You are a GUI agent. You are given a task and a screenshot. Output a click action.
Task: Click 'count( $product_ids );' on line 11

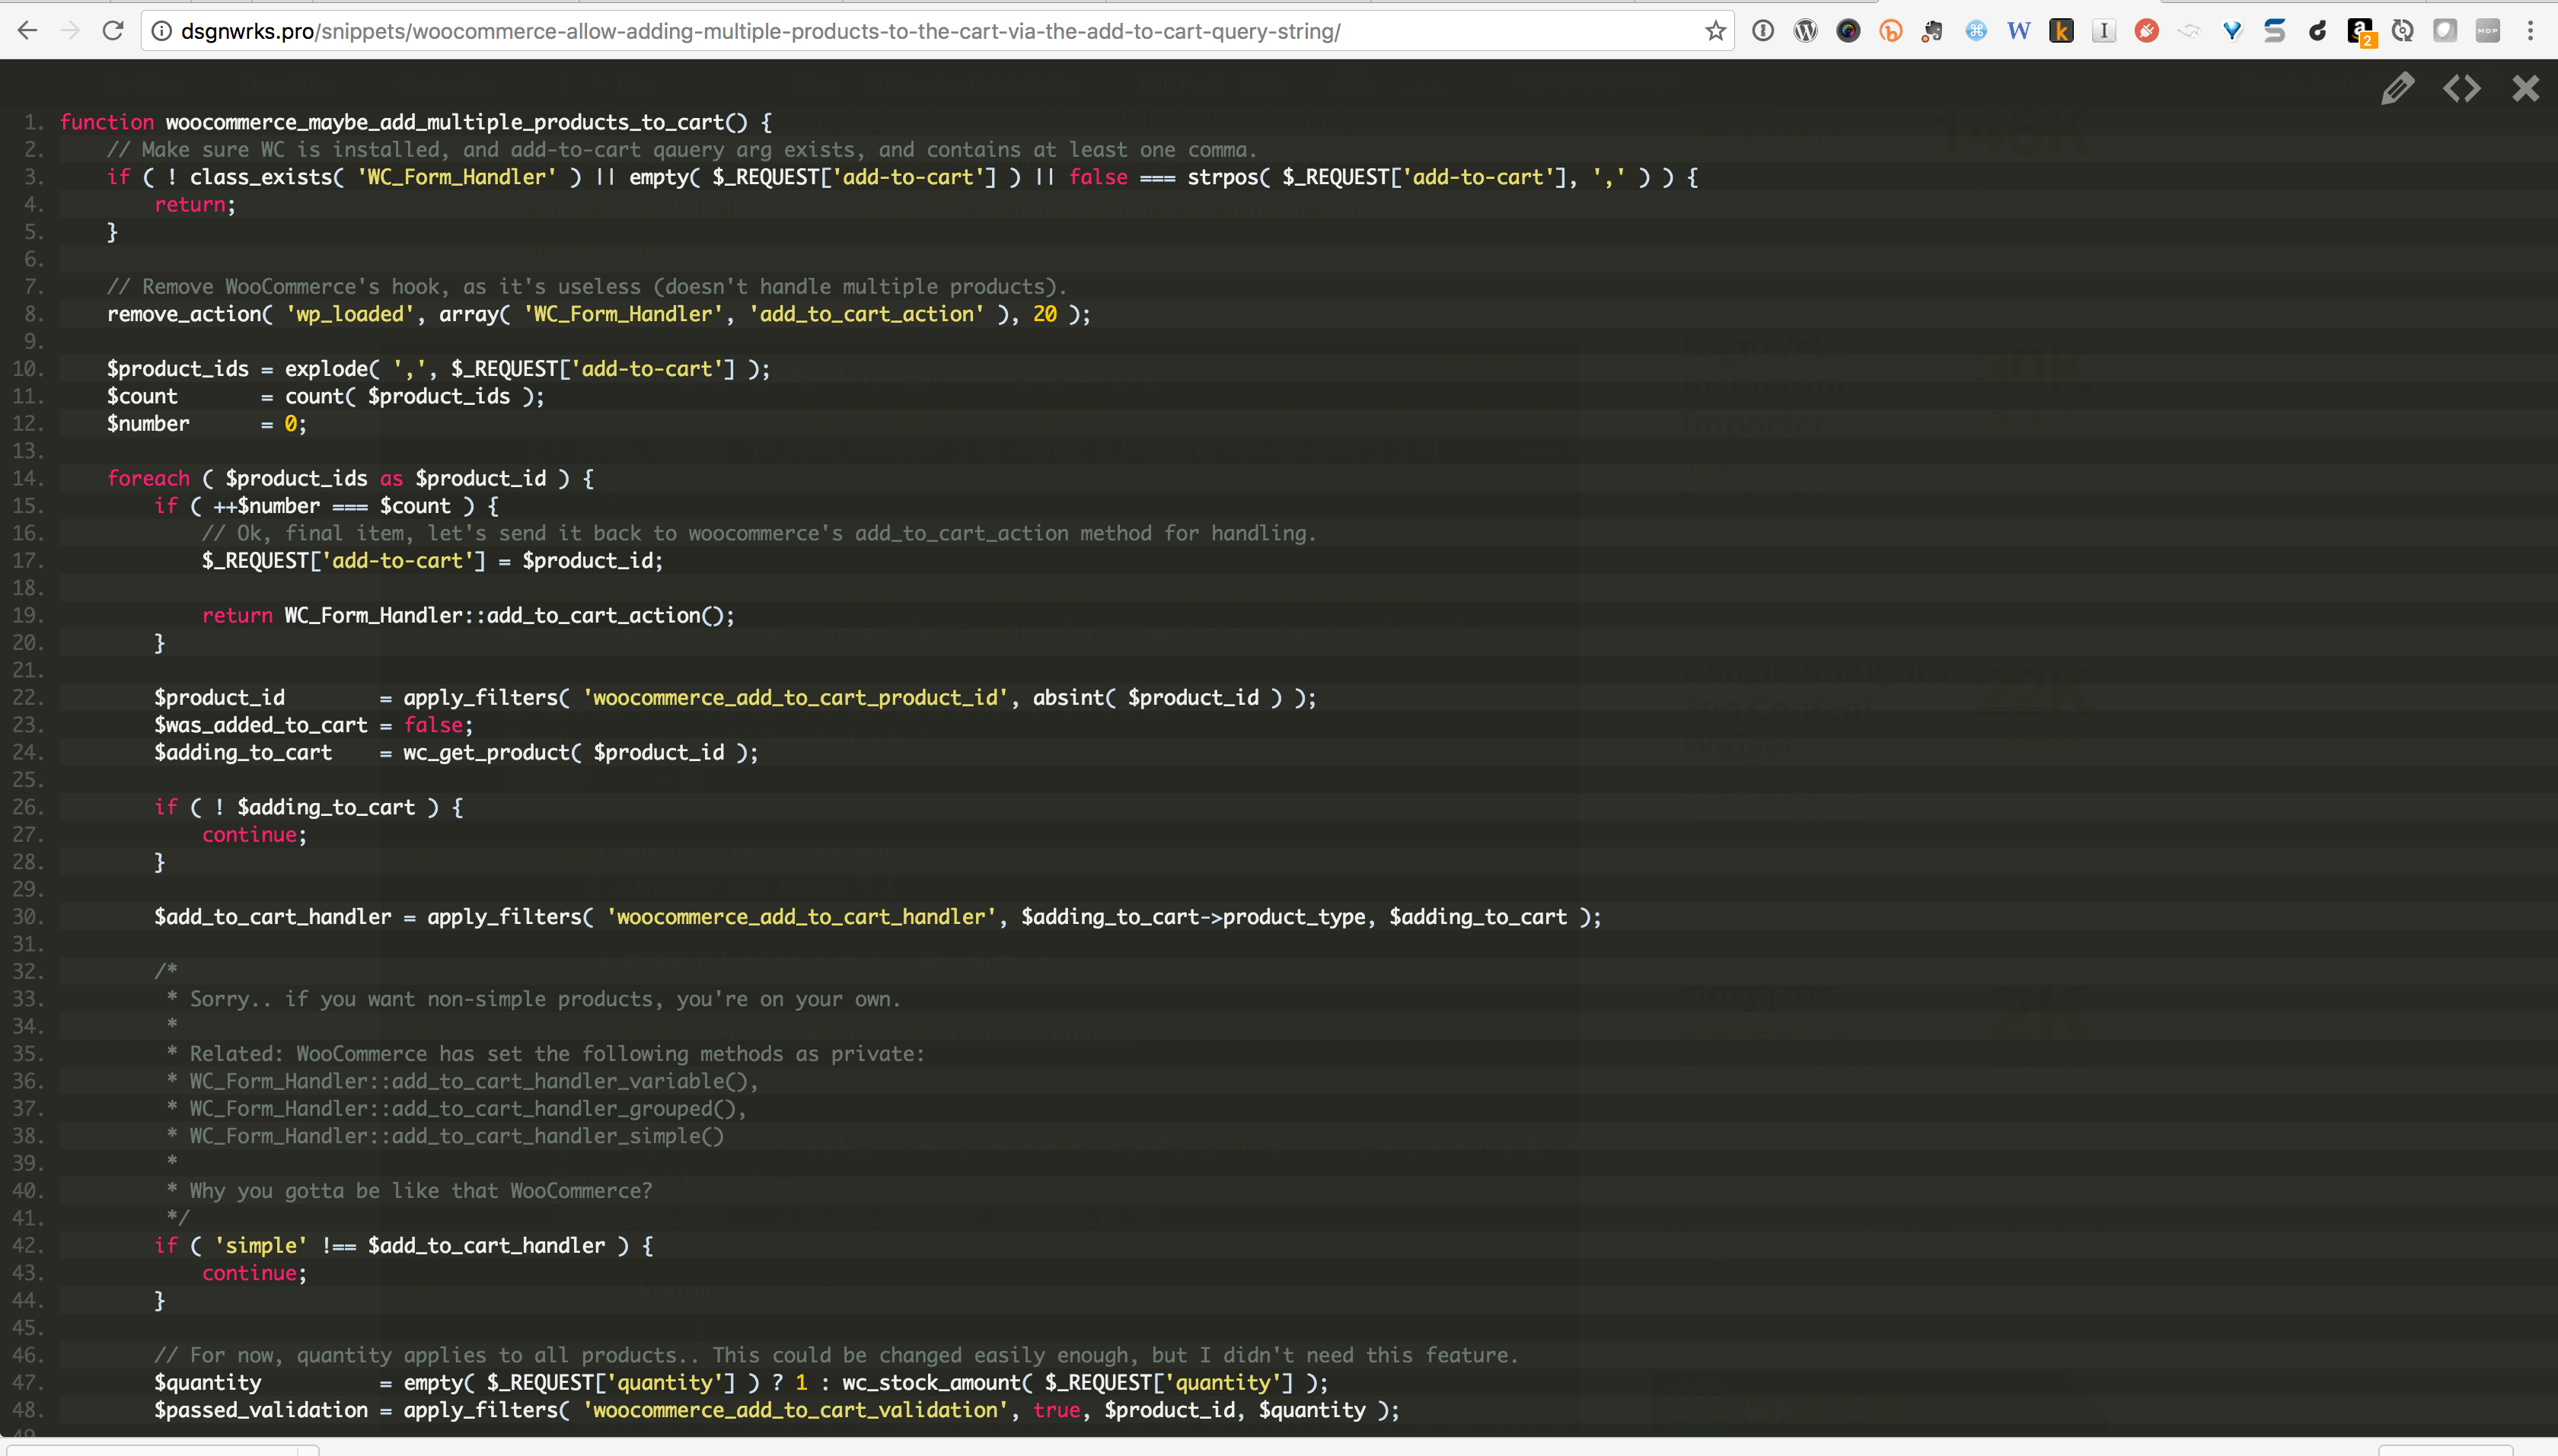click(415, 396)
